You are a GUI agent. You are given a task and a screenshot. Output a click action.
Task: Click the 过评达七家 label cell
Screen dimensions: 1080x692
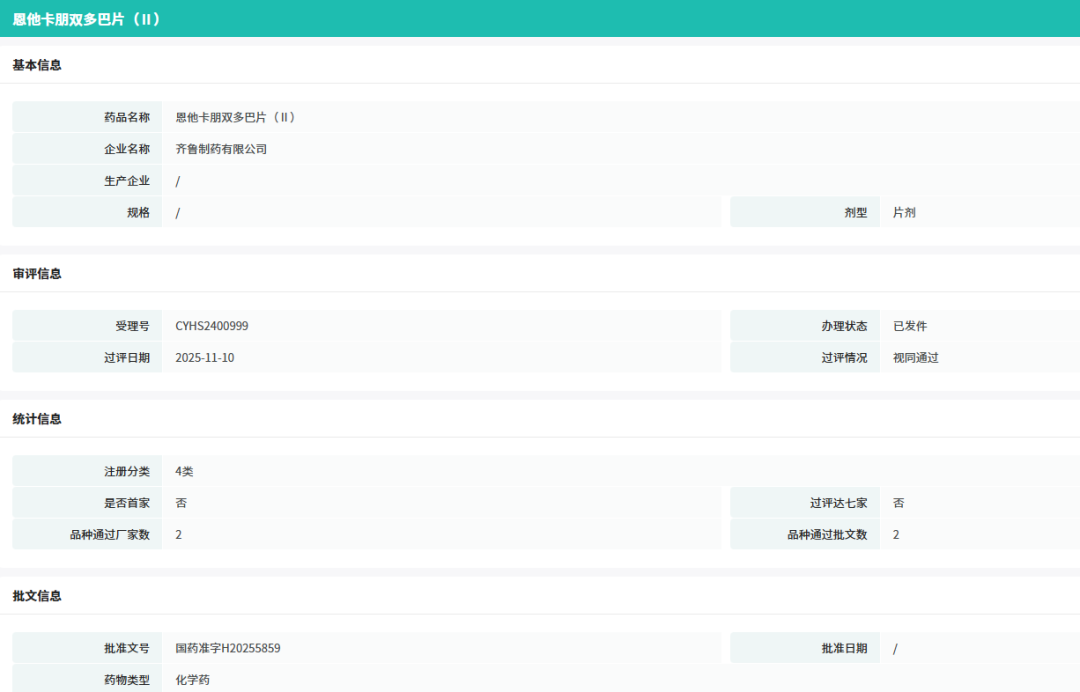[x=804, y=503]
